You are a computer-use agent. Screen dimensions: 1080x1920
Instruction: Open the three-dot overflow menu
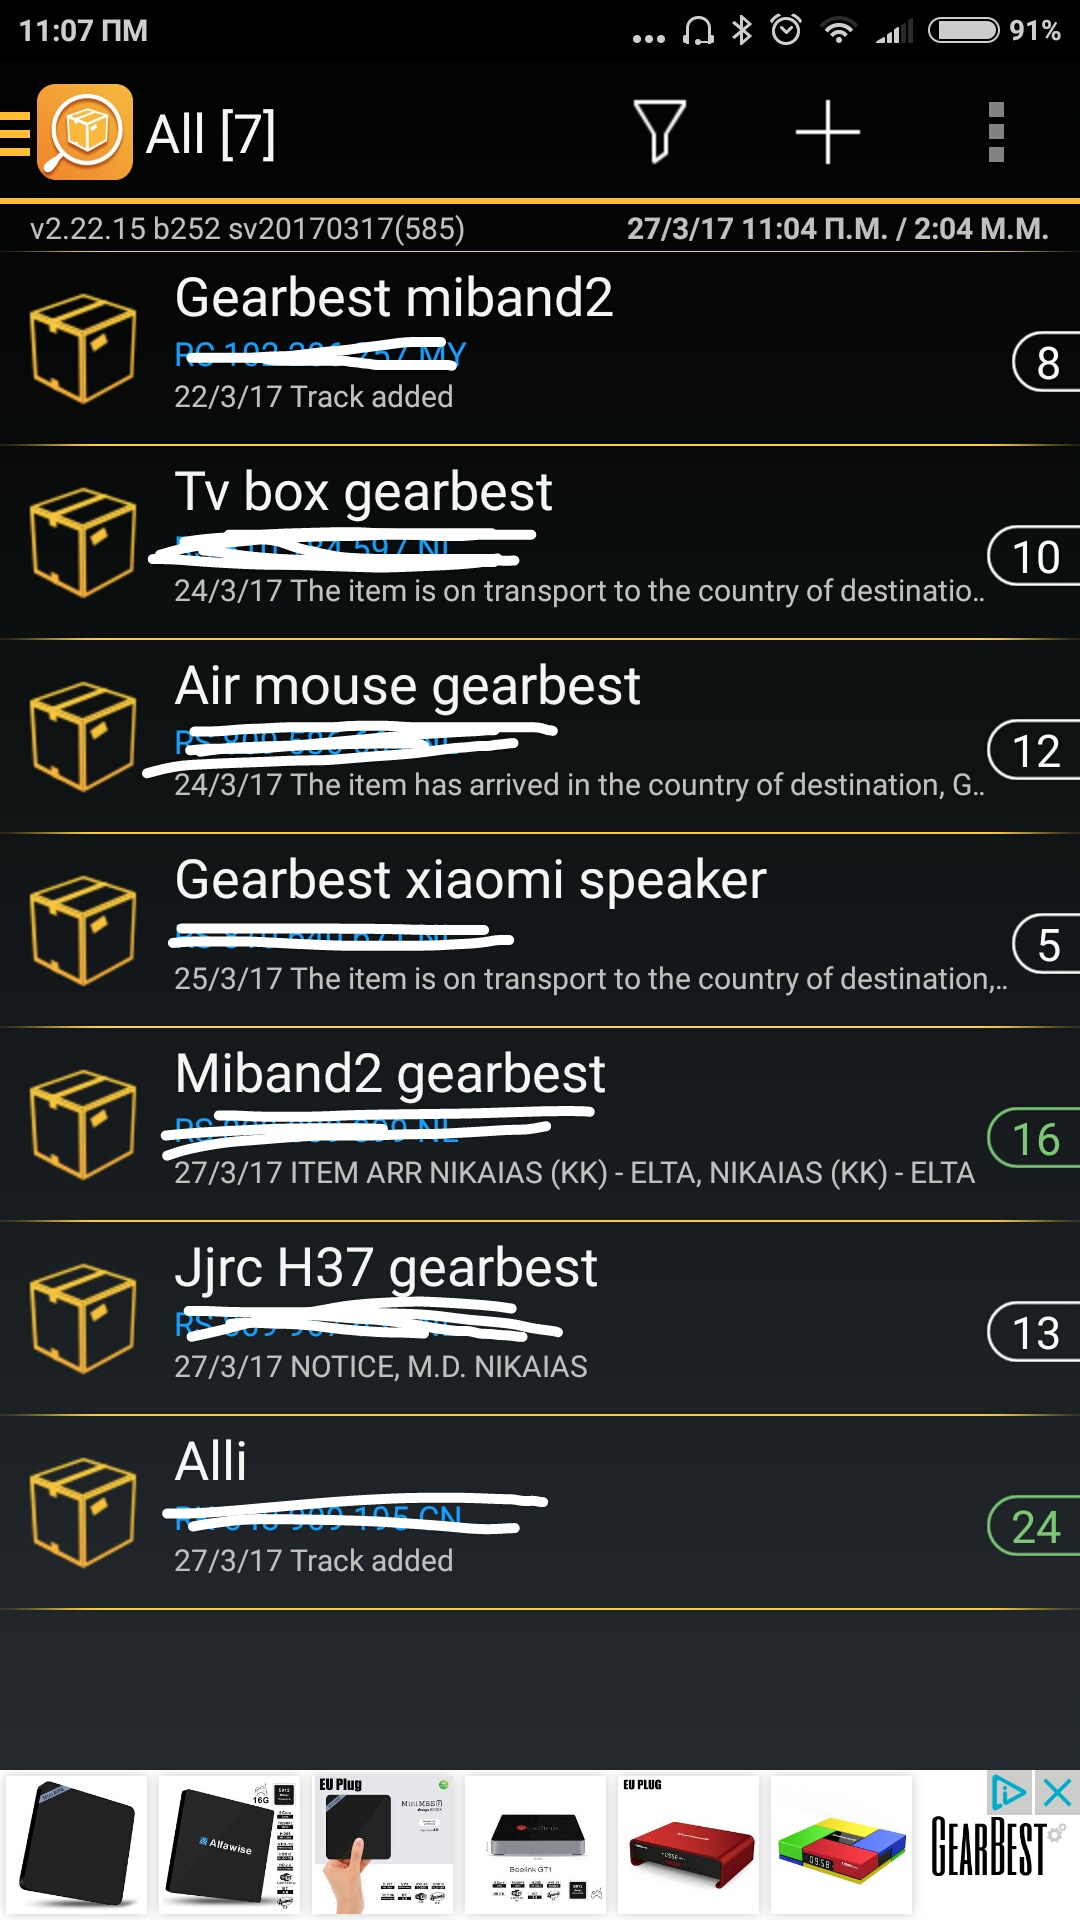(x=995, y=132)
